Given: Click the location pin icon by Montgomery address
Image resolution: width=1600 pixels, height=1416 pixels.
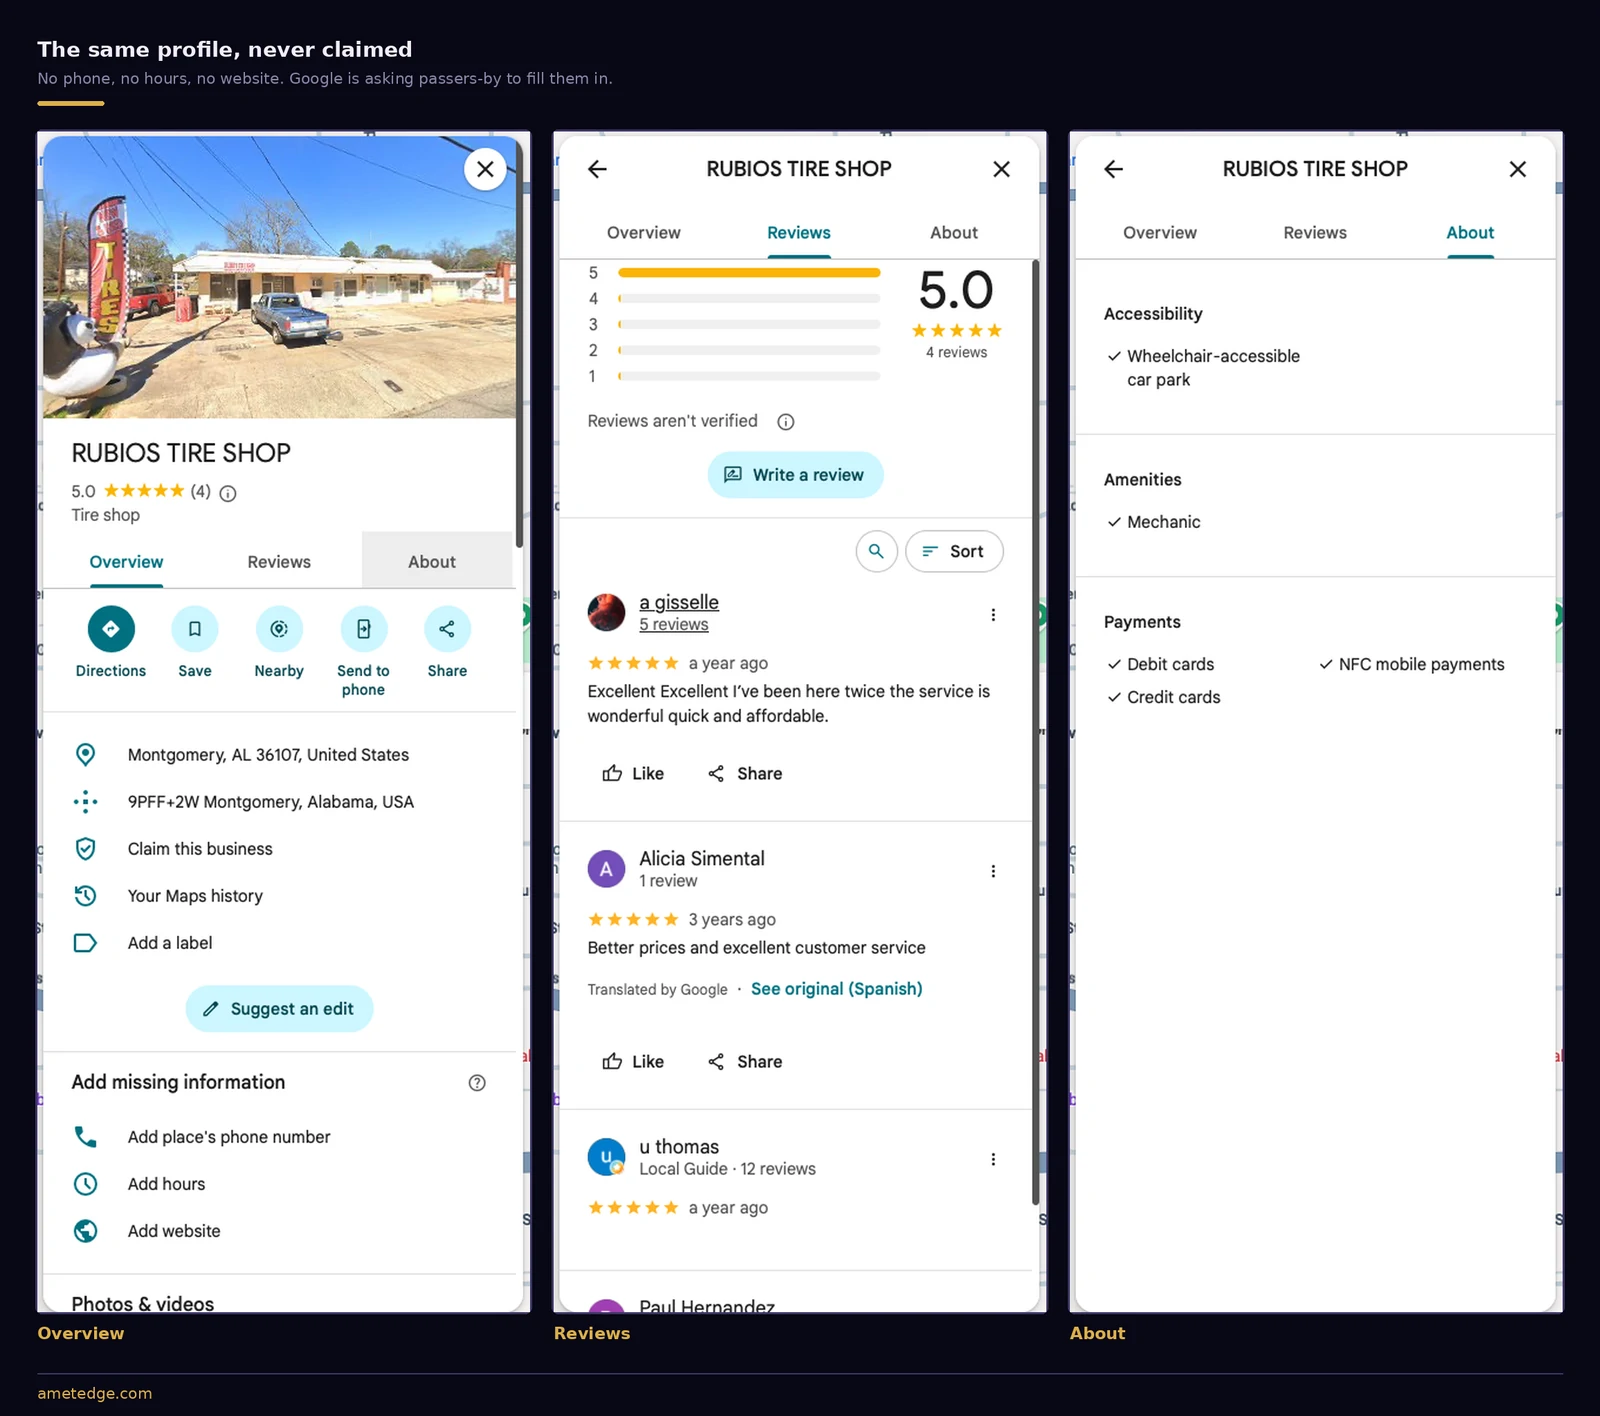Looking at the screenshot, I should pos(86,755).
